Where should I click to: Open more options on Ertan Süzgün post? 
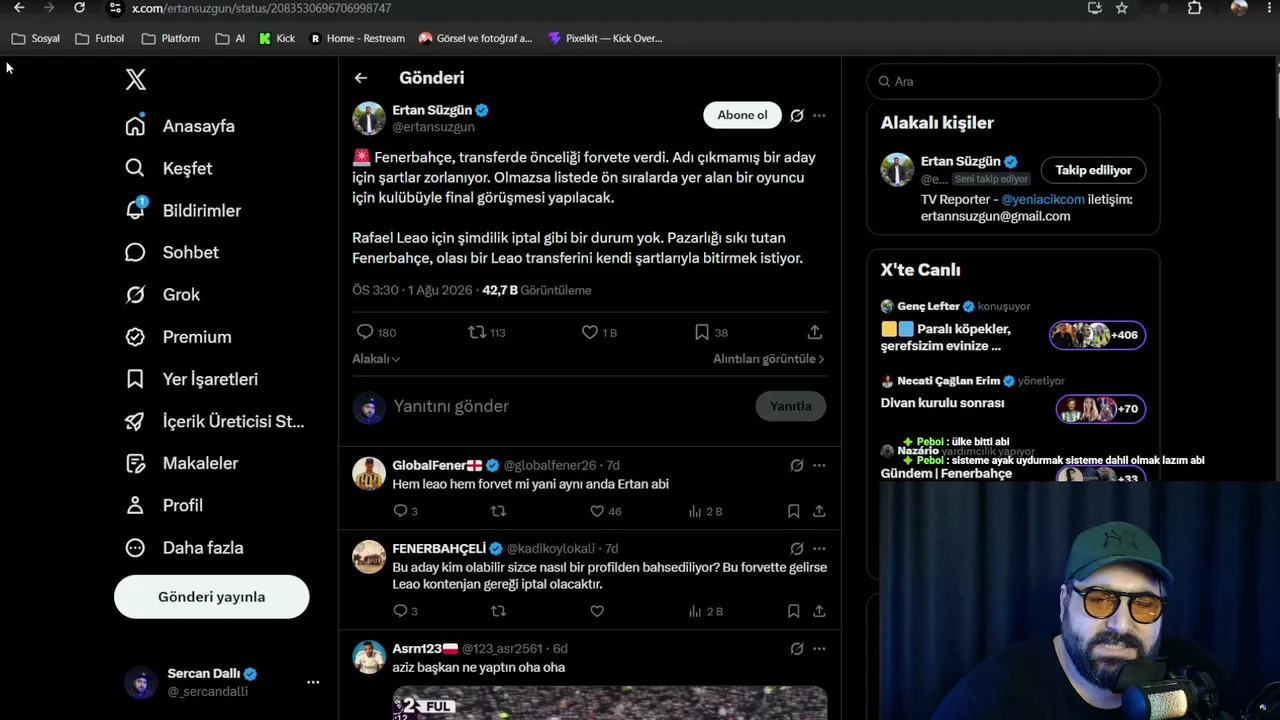(x=819, y=115)
